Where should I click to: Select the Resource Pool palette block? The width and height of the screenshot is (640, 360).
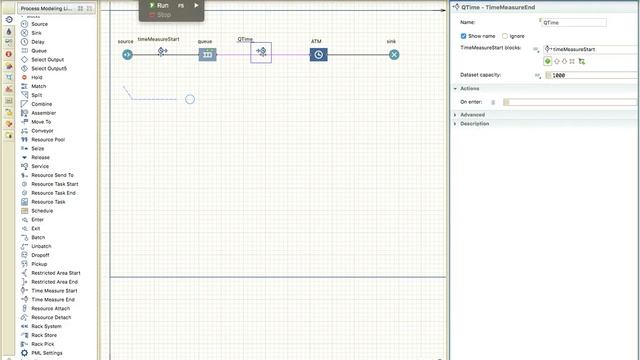click(43, 140)
